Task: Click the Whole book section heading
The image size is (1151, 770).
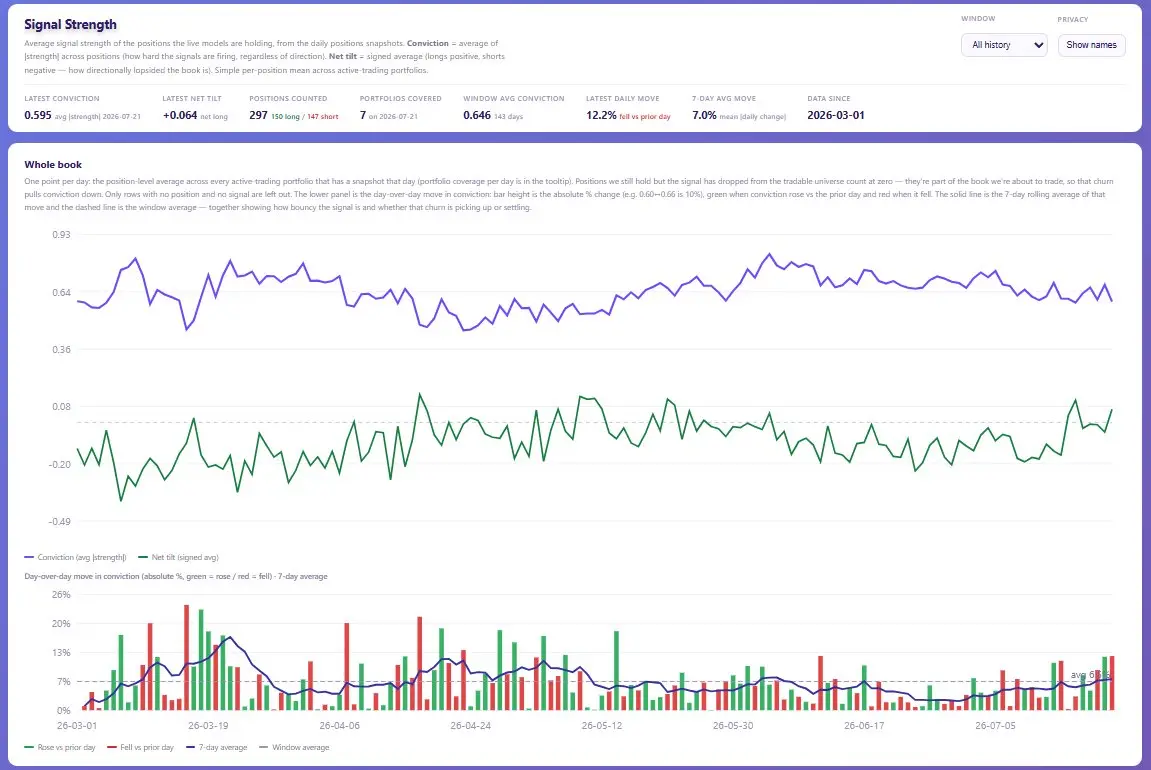Action: (x=53, y=164)
